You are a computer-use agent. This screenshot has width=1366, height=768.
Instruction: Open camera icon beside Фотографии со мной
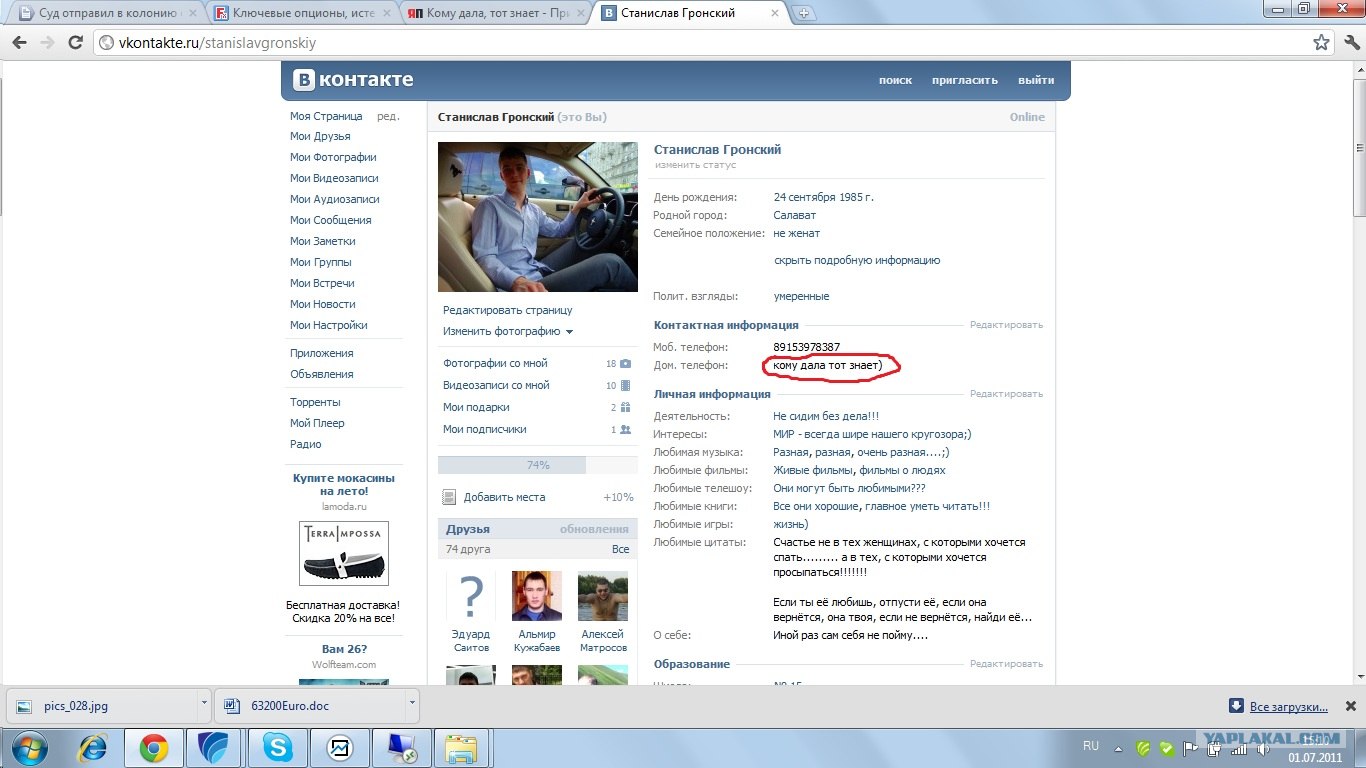626,364
